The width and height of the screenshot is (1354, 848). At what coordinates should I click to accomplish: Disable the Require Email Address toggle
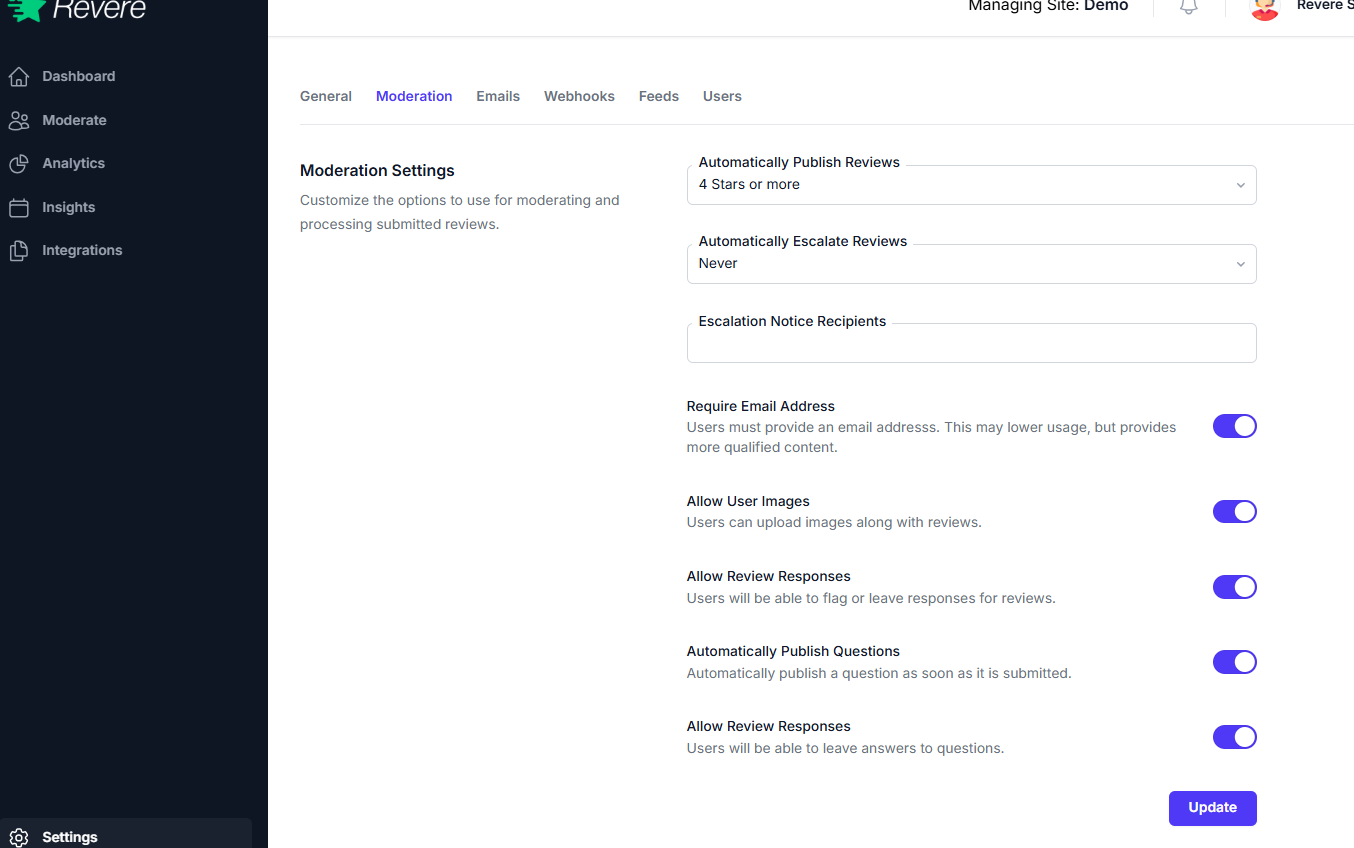1234,426
